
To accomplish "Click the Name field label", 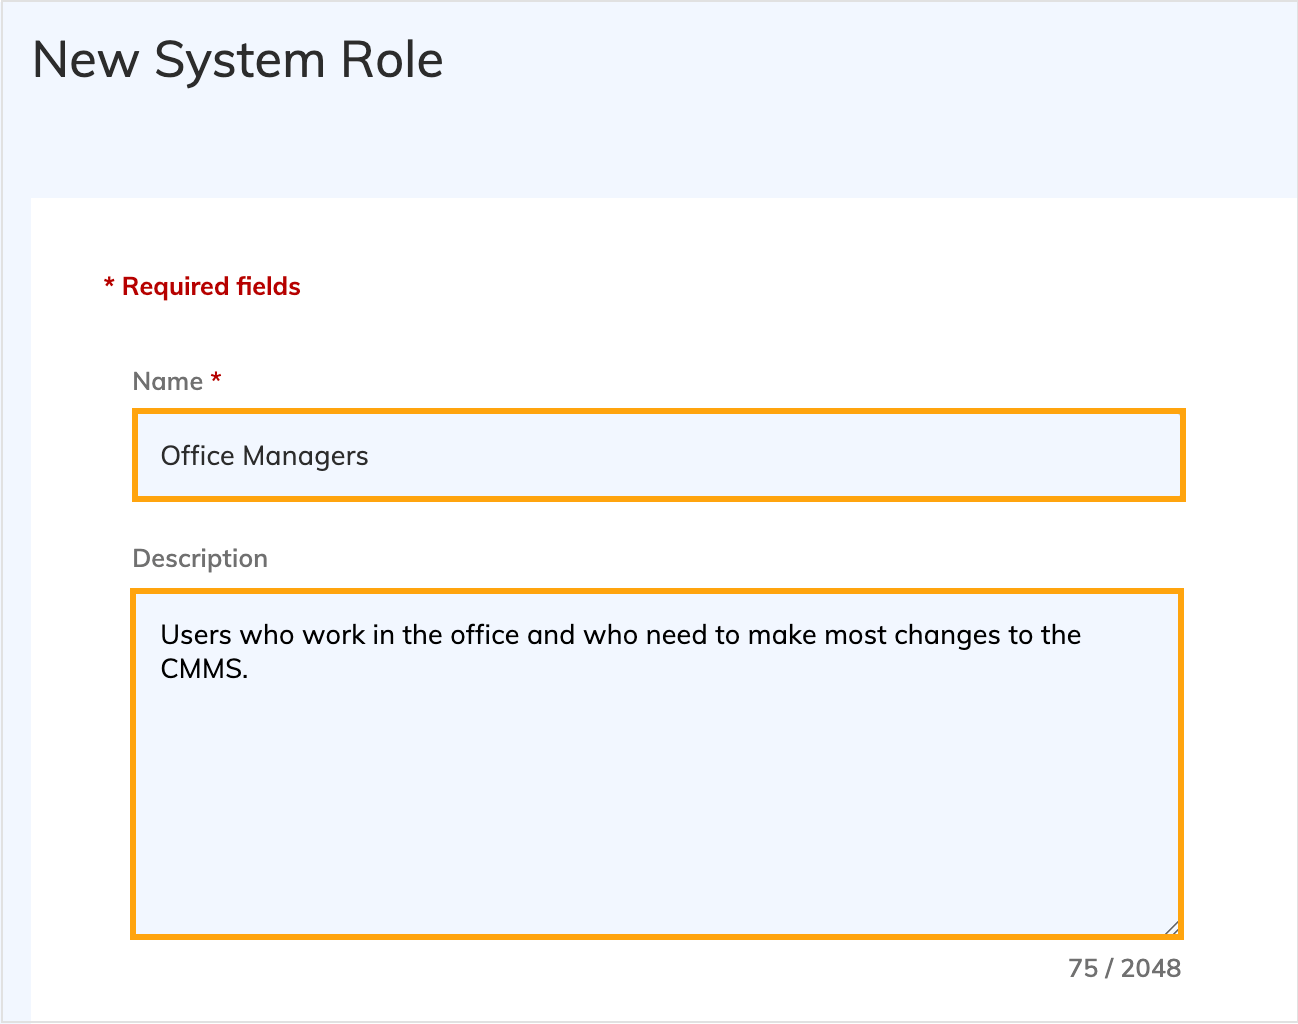I will click(x=167, y=381).
